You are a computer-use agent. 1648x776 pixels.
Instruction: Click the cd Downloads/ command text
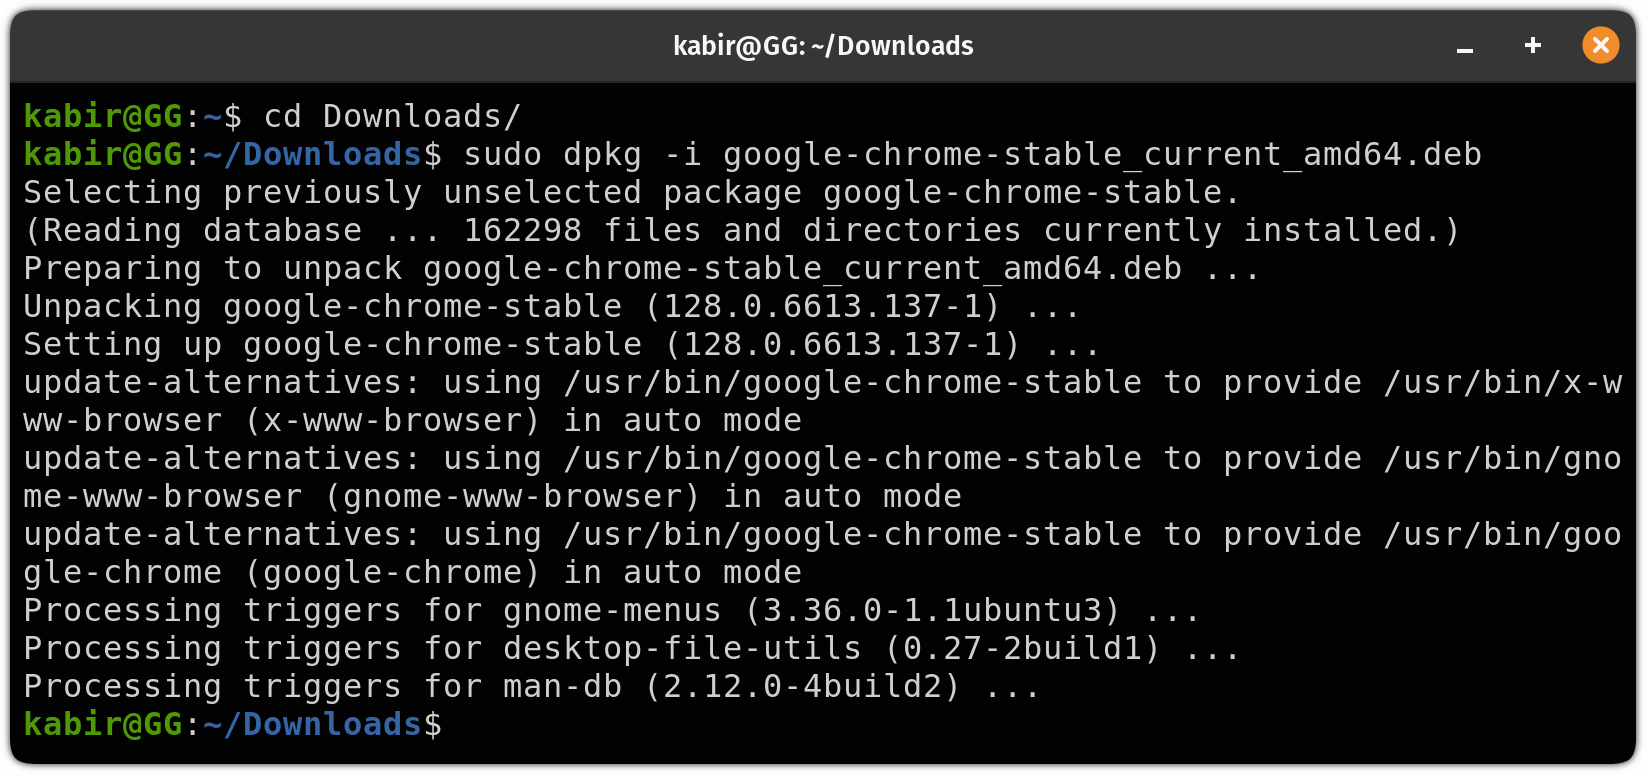pyautogui.click(x=390, y=116)
